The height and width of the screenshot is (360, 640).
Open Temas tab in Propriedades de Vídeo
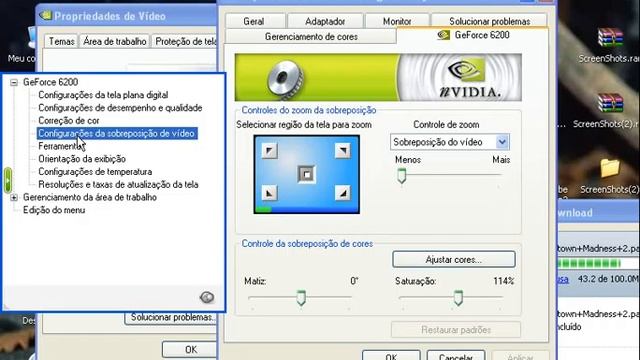point(62,41)
